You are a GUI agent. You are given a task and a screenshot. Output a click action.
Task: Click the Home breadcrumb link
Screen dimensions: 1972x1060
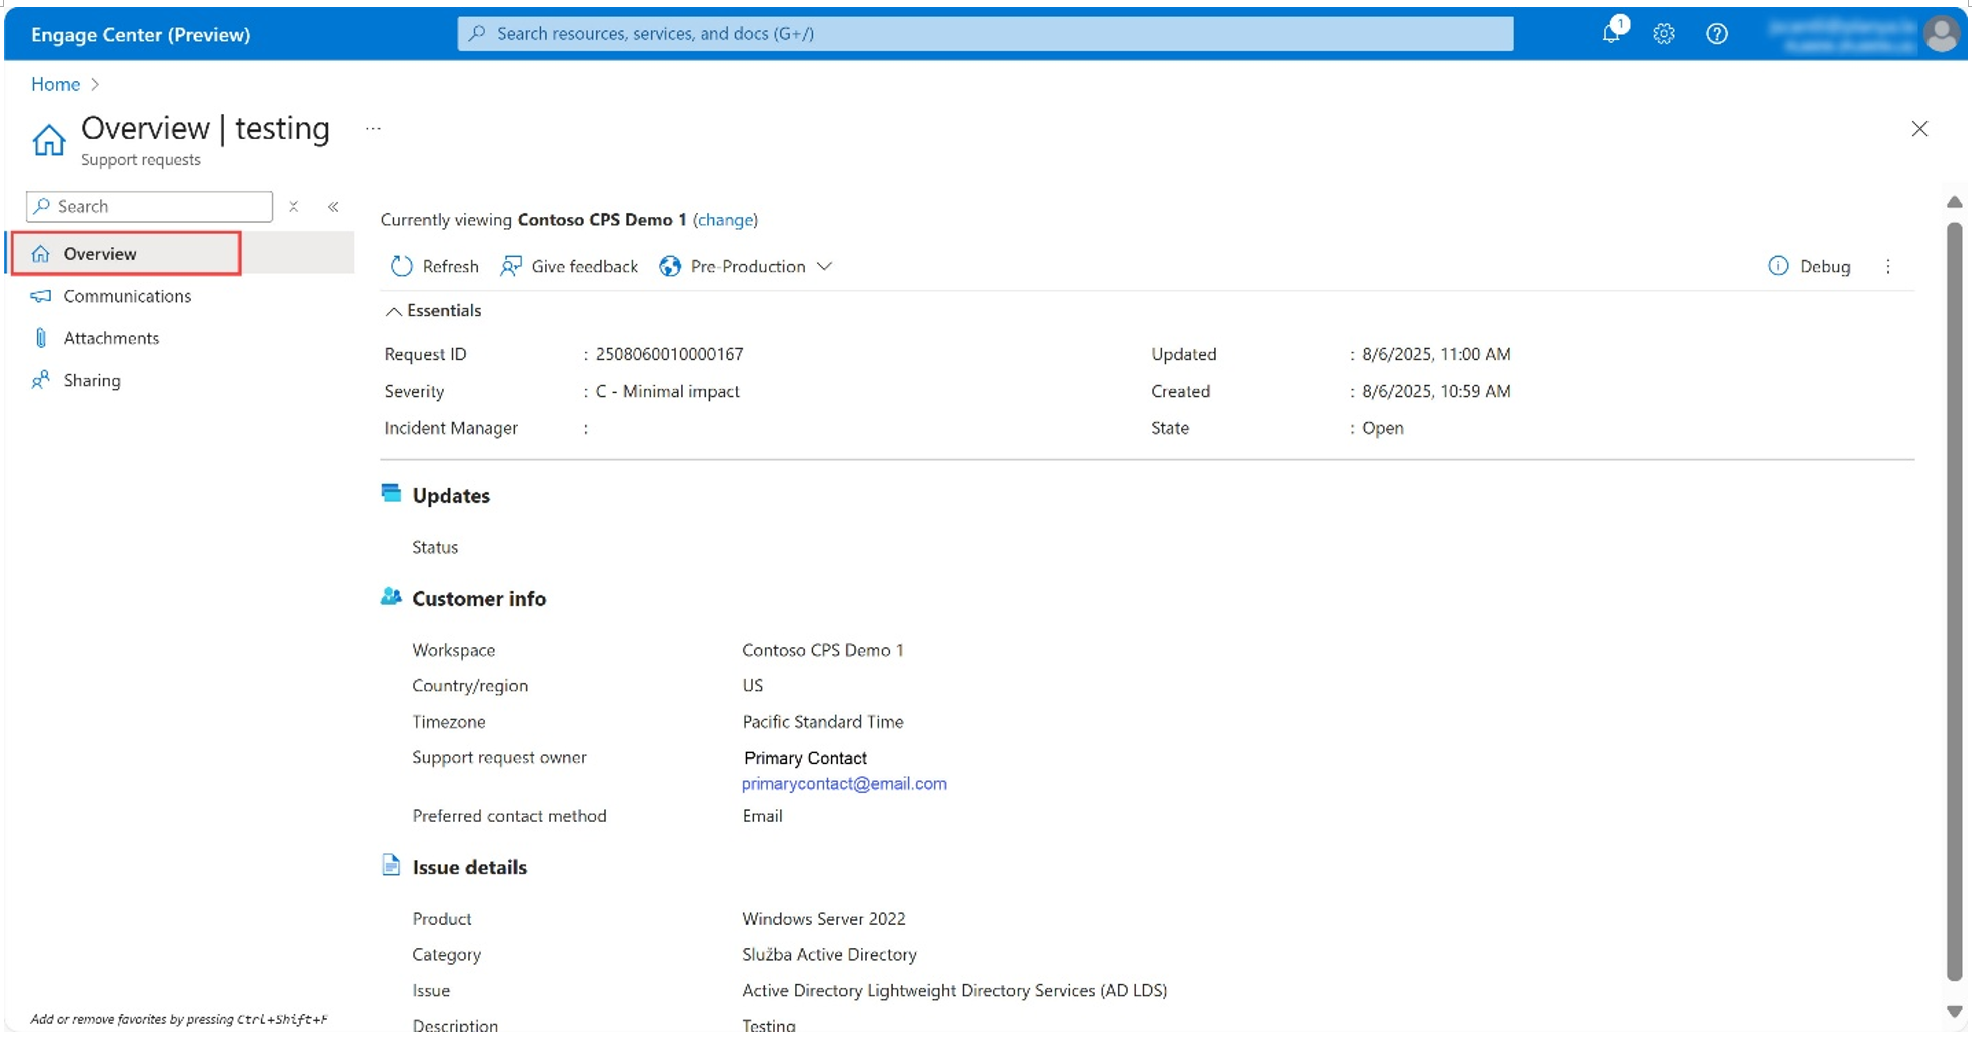55,84
